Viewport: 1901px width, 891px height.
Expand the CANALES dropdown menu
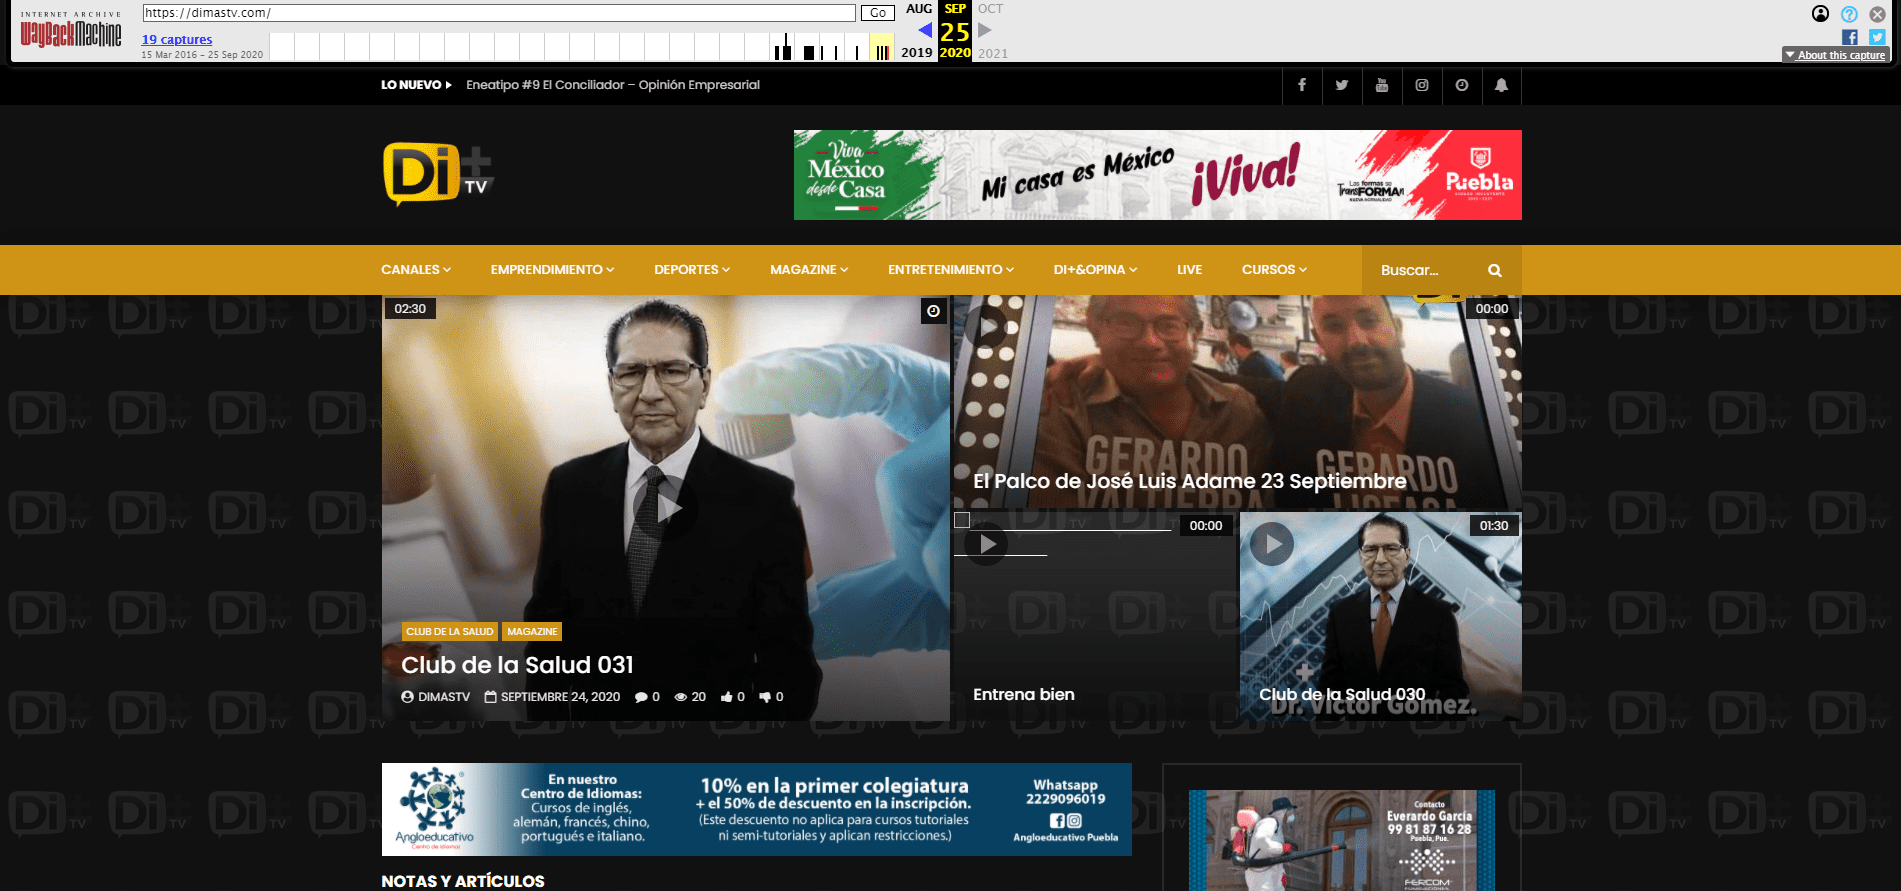click(x=415, y=270)
